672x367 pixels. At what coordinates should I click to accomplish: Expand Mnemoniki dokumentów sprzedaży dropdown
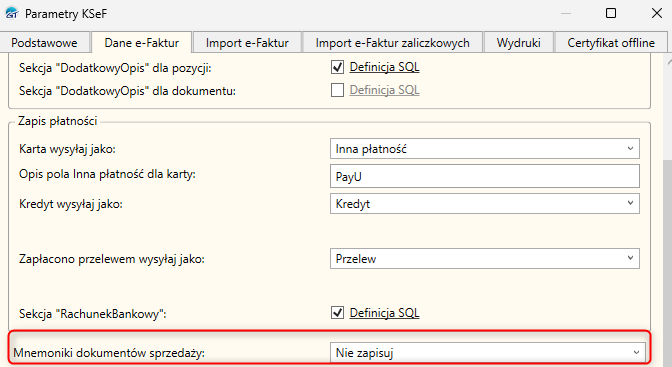click(x=488, y=353)
